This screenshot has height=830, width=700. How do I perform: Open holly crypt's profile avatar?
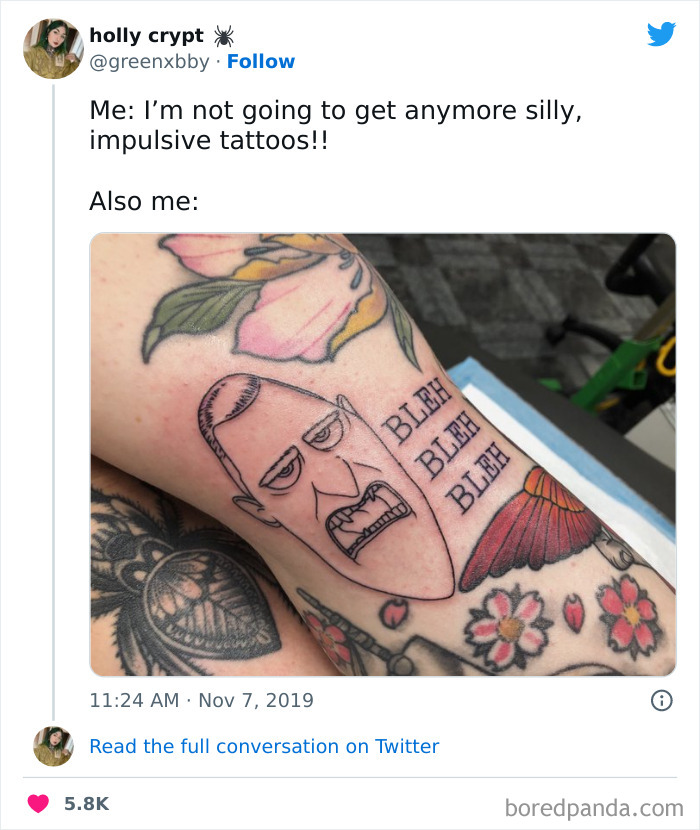pos(53,49)
